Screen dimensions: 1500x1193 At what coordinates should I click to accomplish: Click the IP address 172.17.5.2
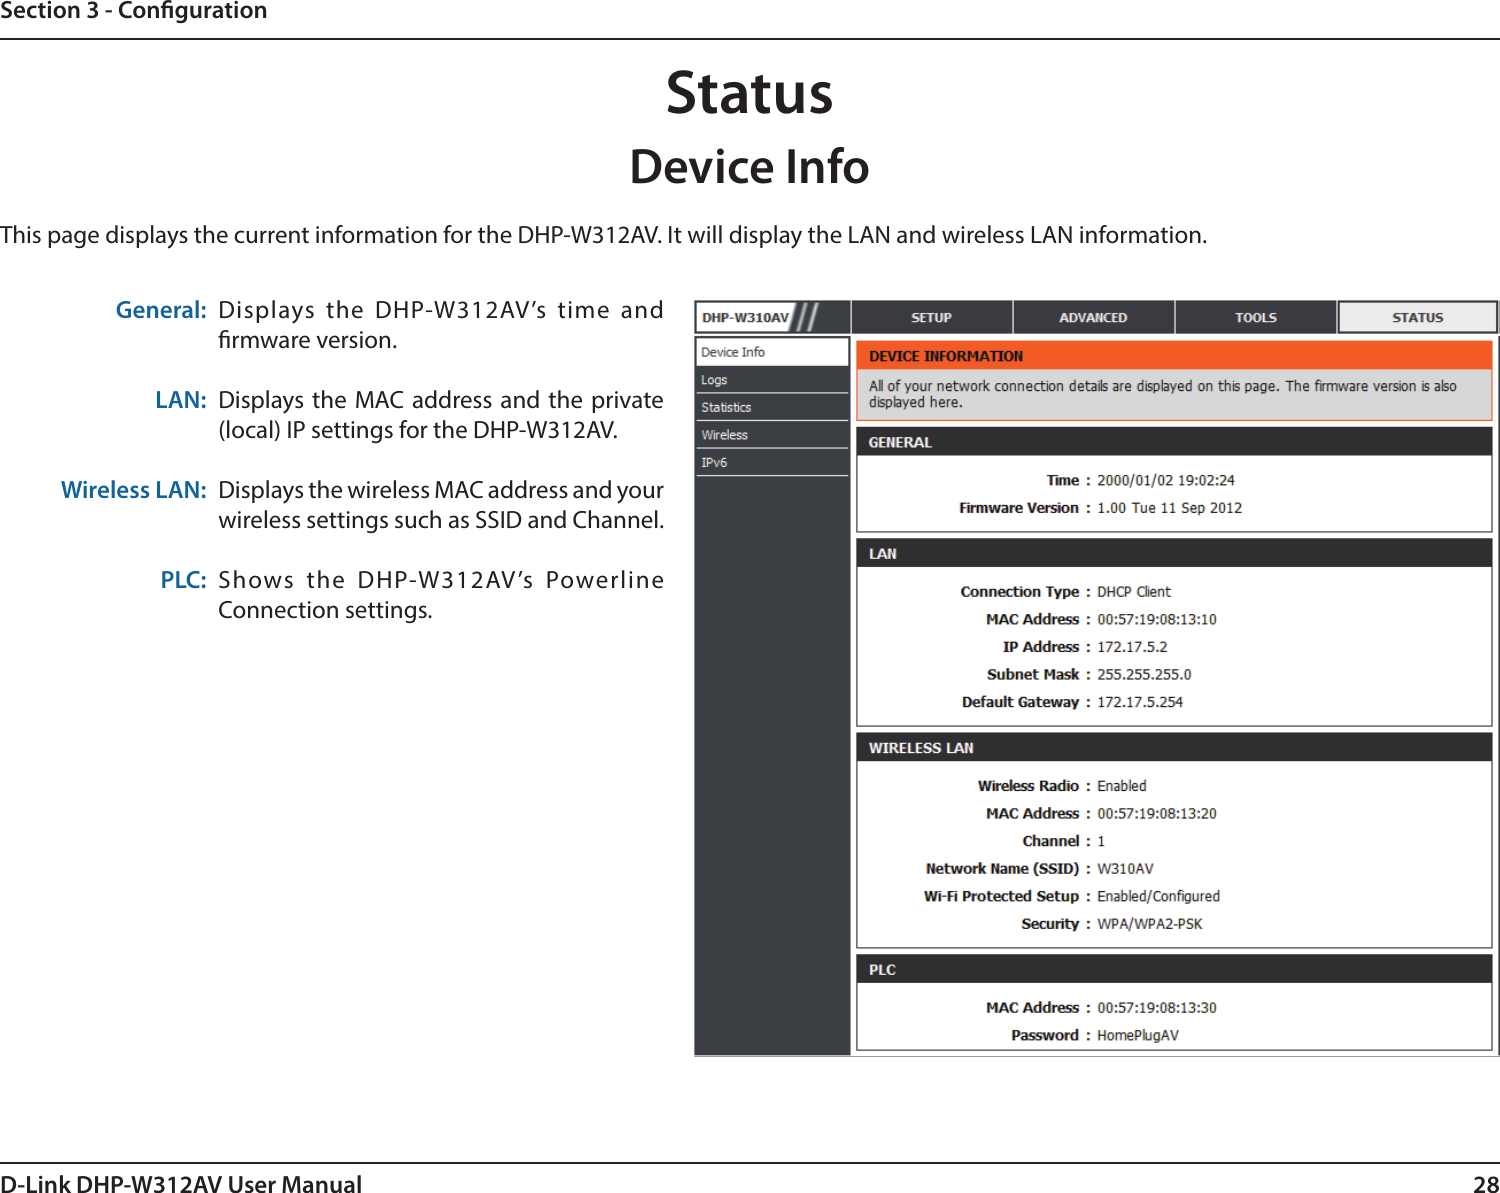coord(1132,647)
